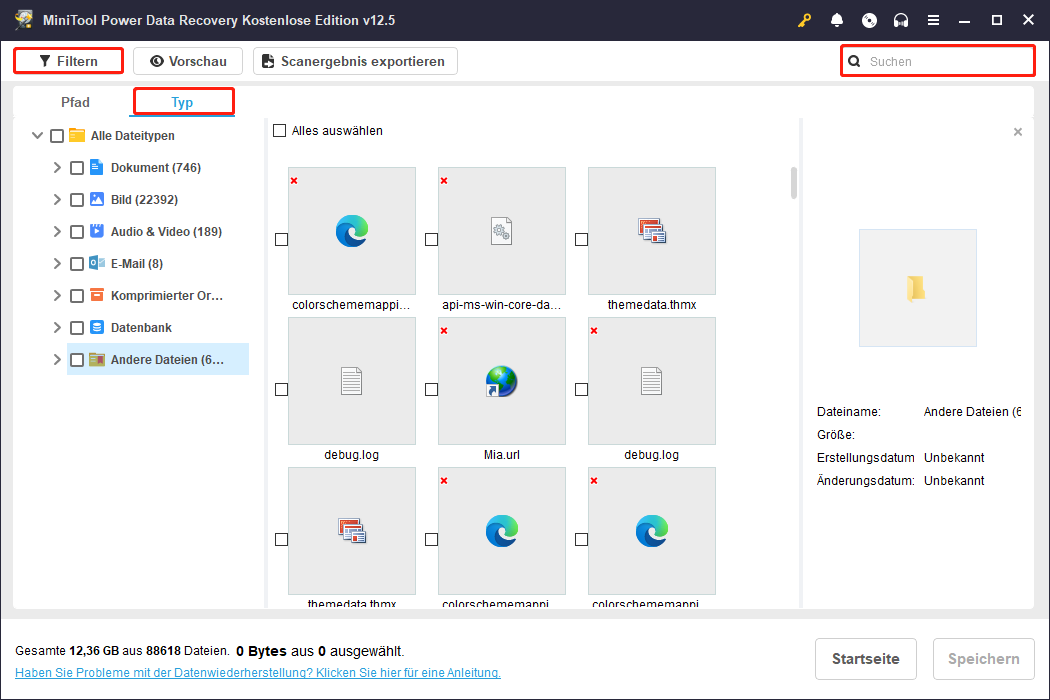Screen dimensions: 1050x700
Task: Select the Mia.url file thumbnail
Action: pyautogui.click(x=502, y=381)
